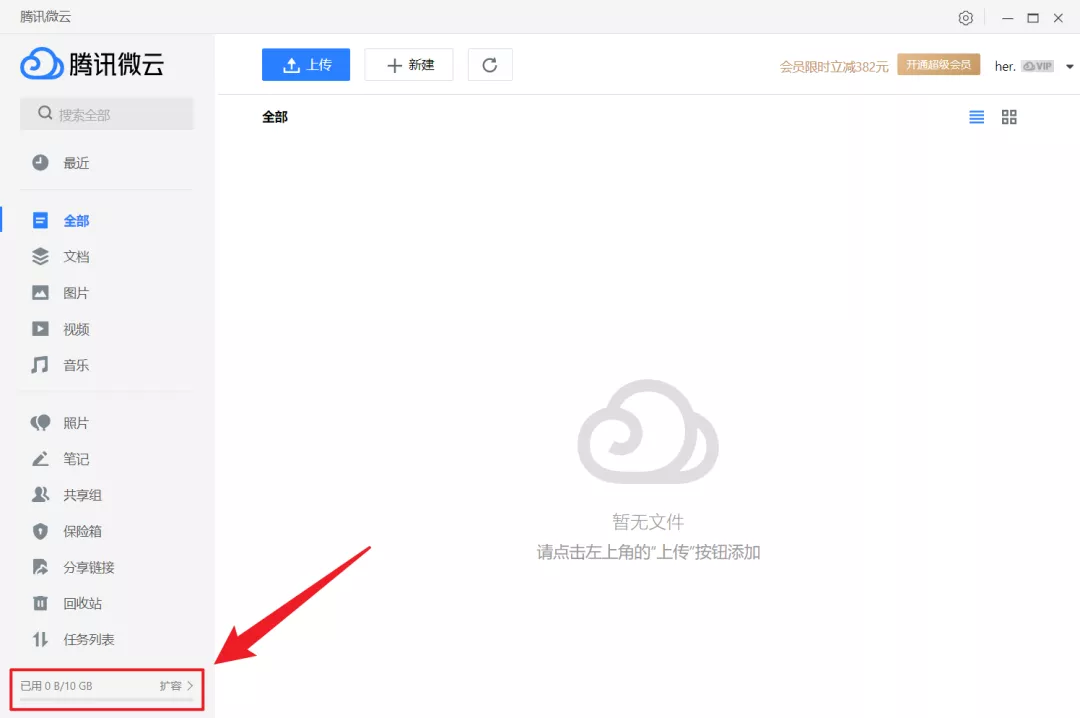Select the 视频 (Videos) category
Image resolution: width=1080 pixels, height=718 pixels.
tap(78, 328)
